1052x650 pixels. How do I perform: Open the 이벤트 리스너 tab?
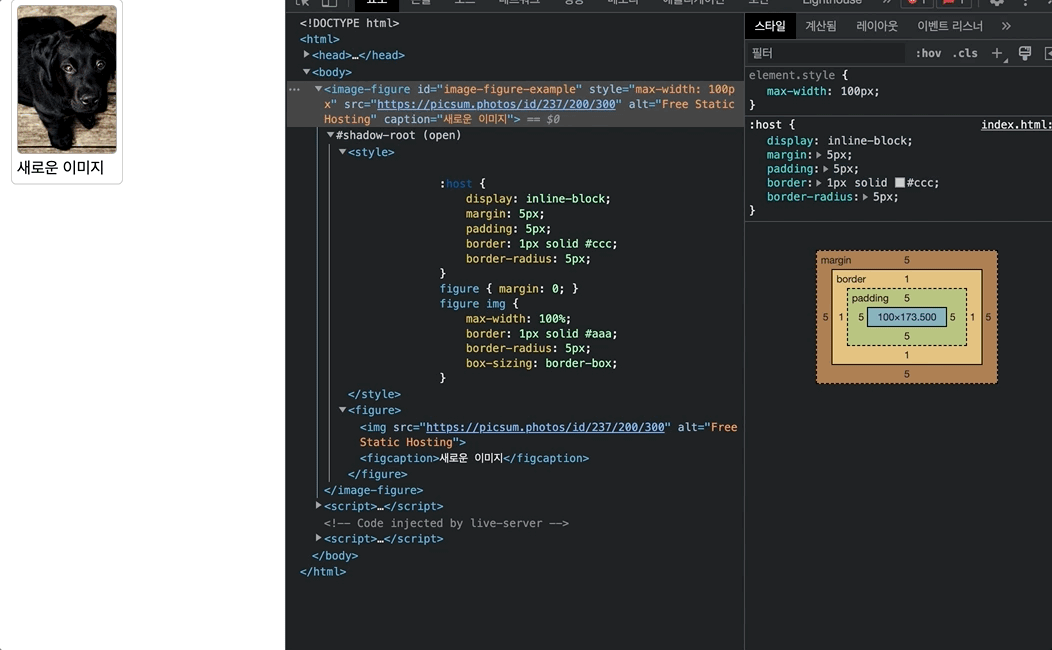click(949, 26)
